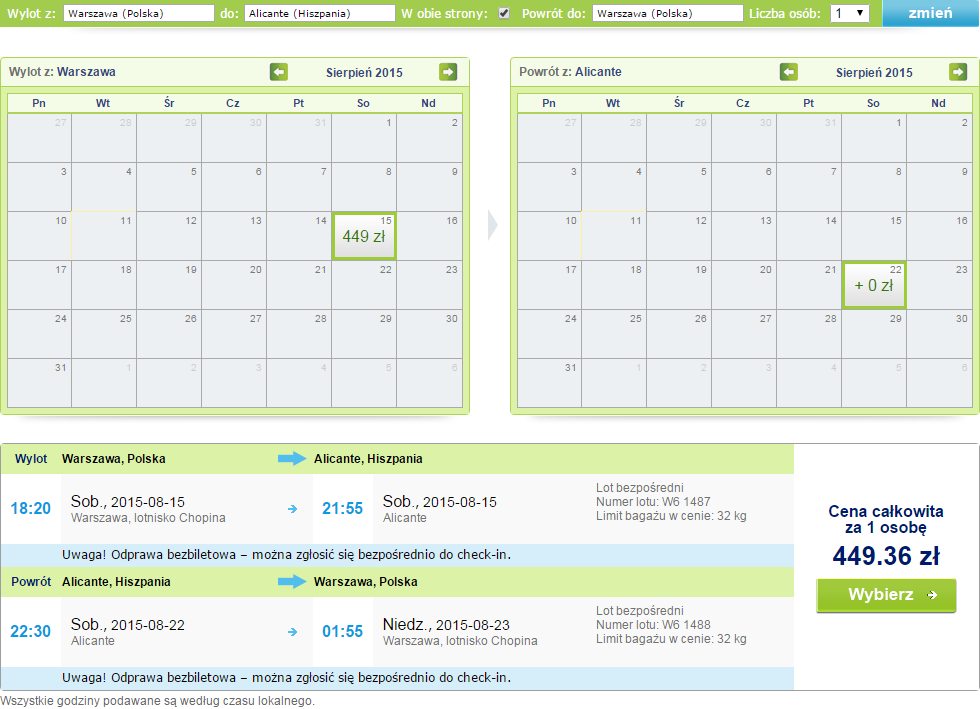This screenshot has height=709, width=980.
Task: Click arrival time 21:55
Action: [x=342, y=508]
